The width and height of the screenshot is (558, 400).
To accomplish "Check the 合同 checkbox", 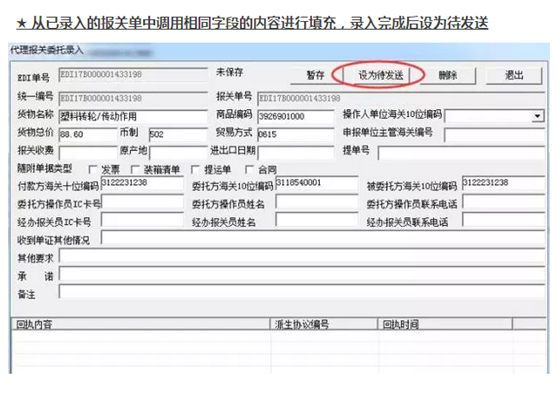I will pyautogui.click(x=249, y=169).
